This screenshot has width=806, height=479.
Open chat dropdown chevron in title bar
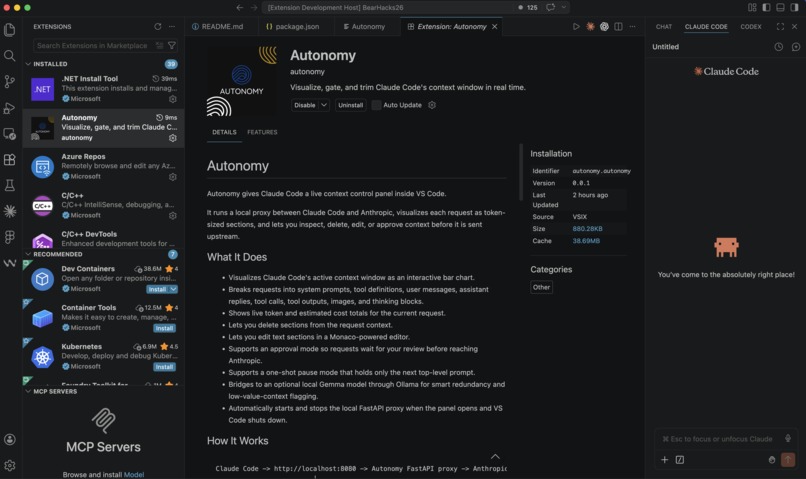pyautogui.click(x=564, y=7)
